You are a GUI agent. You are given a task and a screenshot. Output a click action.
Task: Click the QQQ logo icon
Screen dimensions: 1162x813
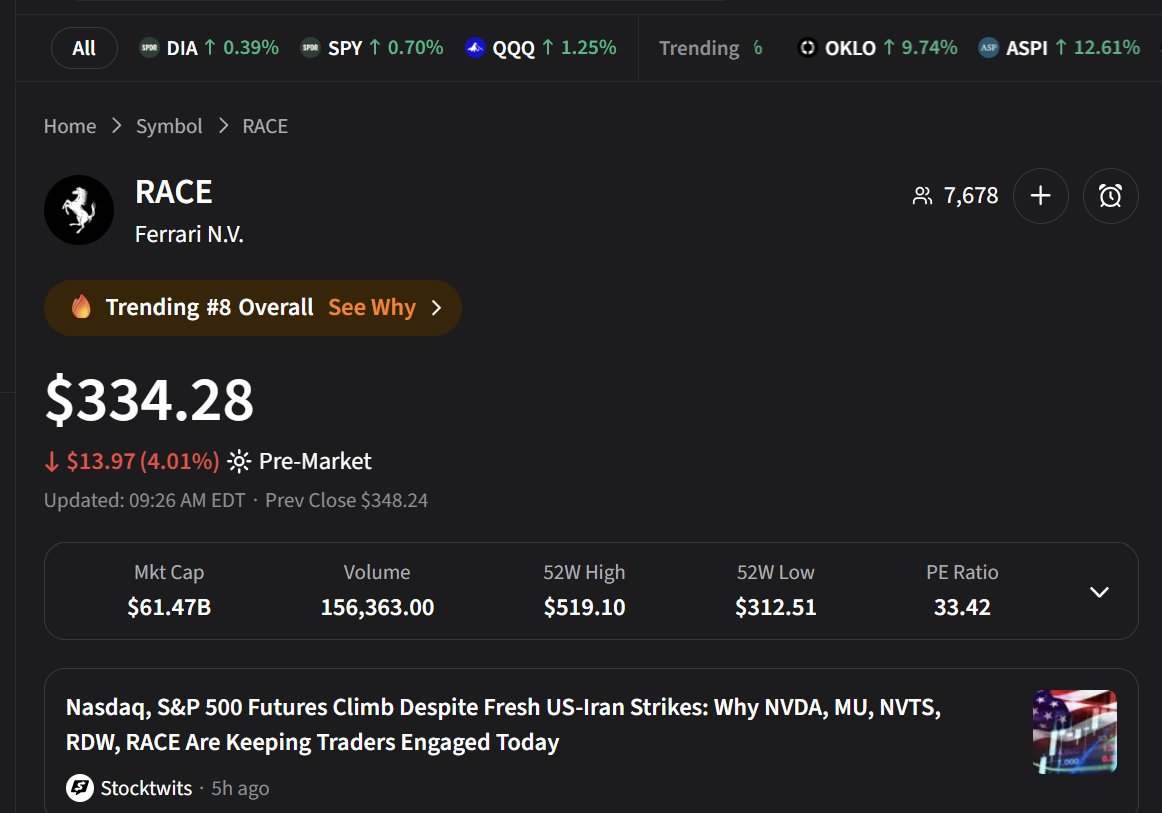pos(475,48)
